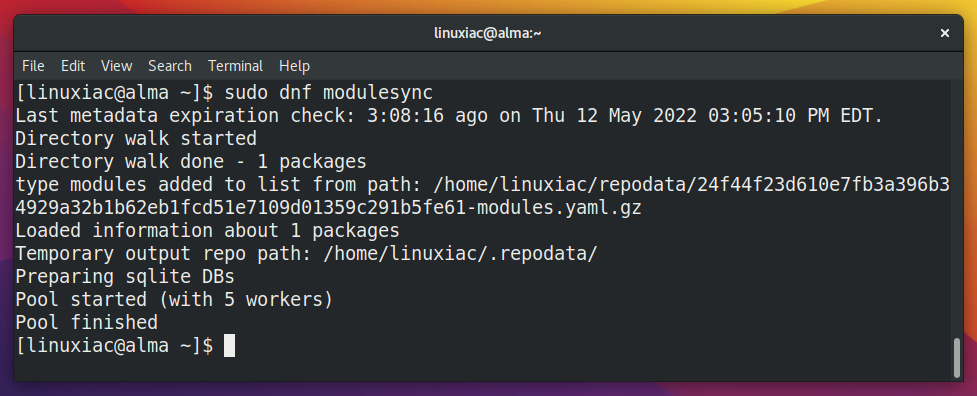Open the File menu
977x396 pixels.
coord(33,66)
